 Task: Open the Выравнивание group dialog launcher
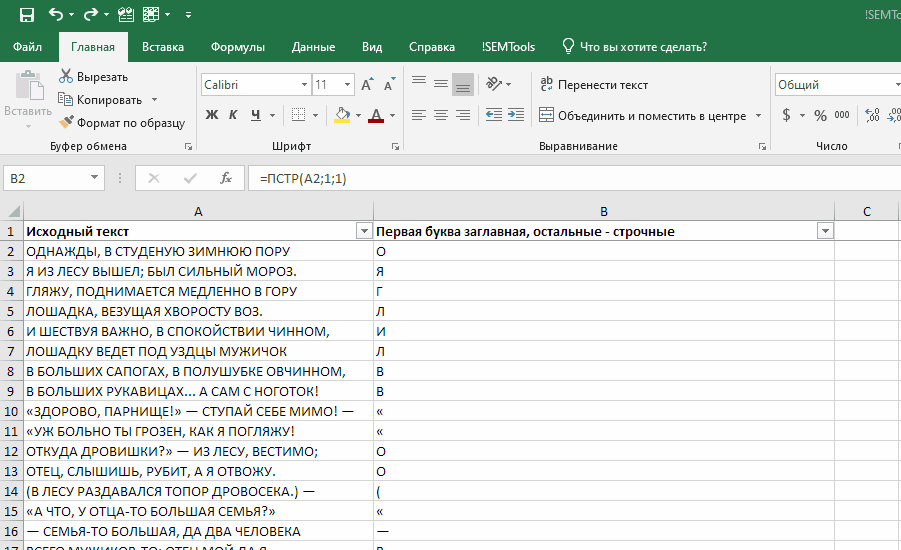point(762,147)
